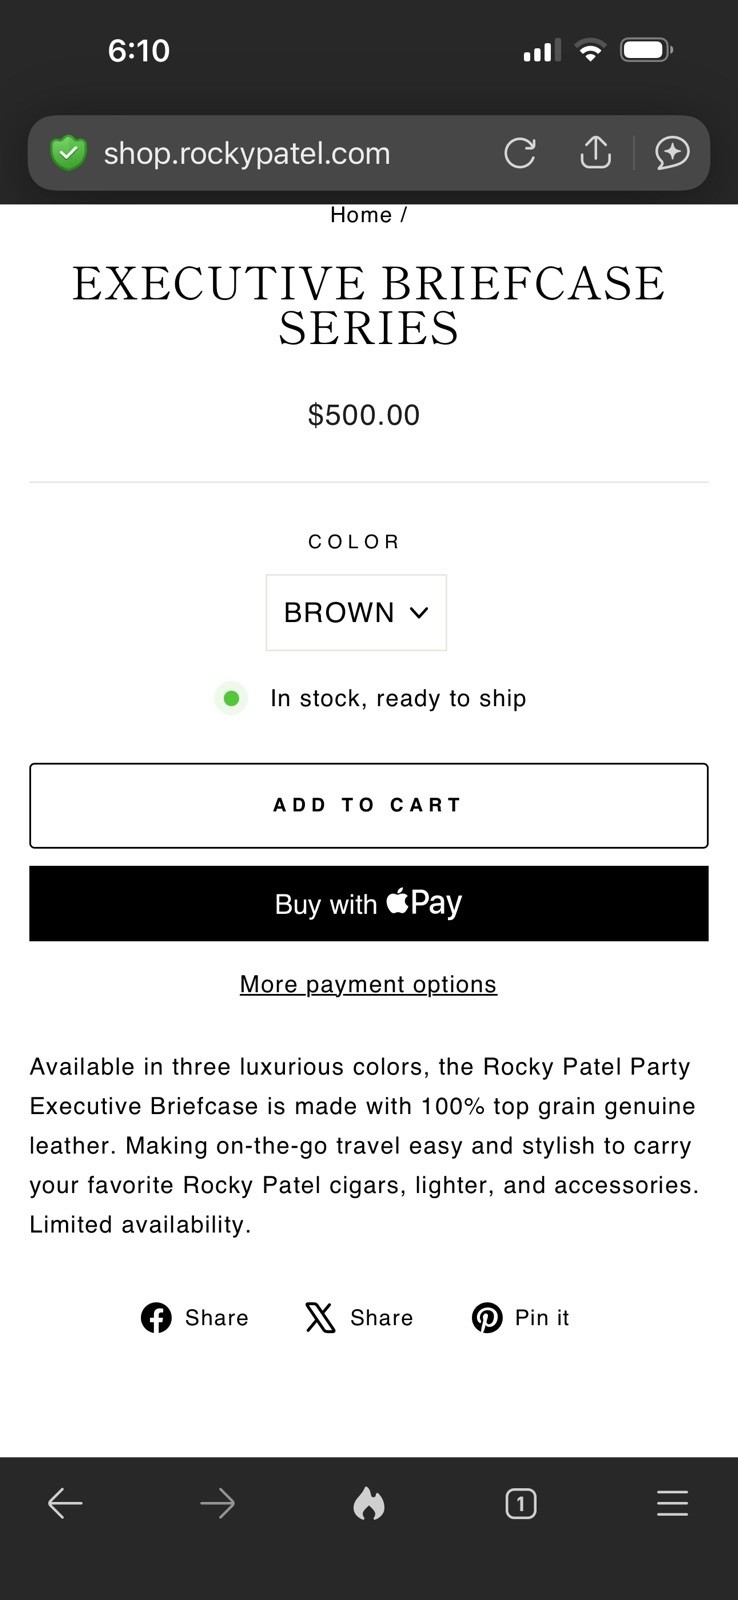738x1600 pixels.
Task: Share on X via its icon
Action: [x=320, y=1318]
